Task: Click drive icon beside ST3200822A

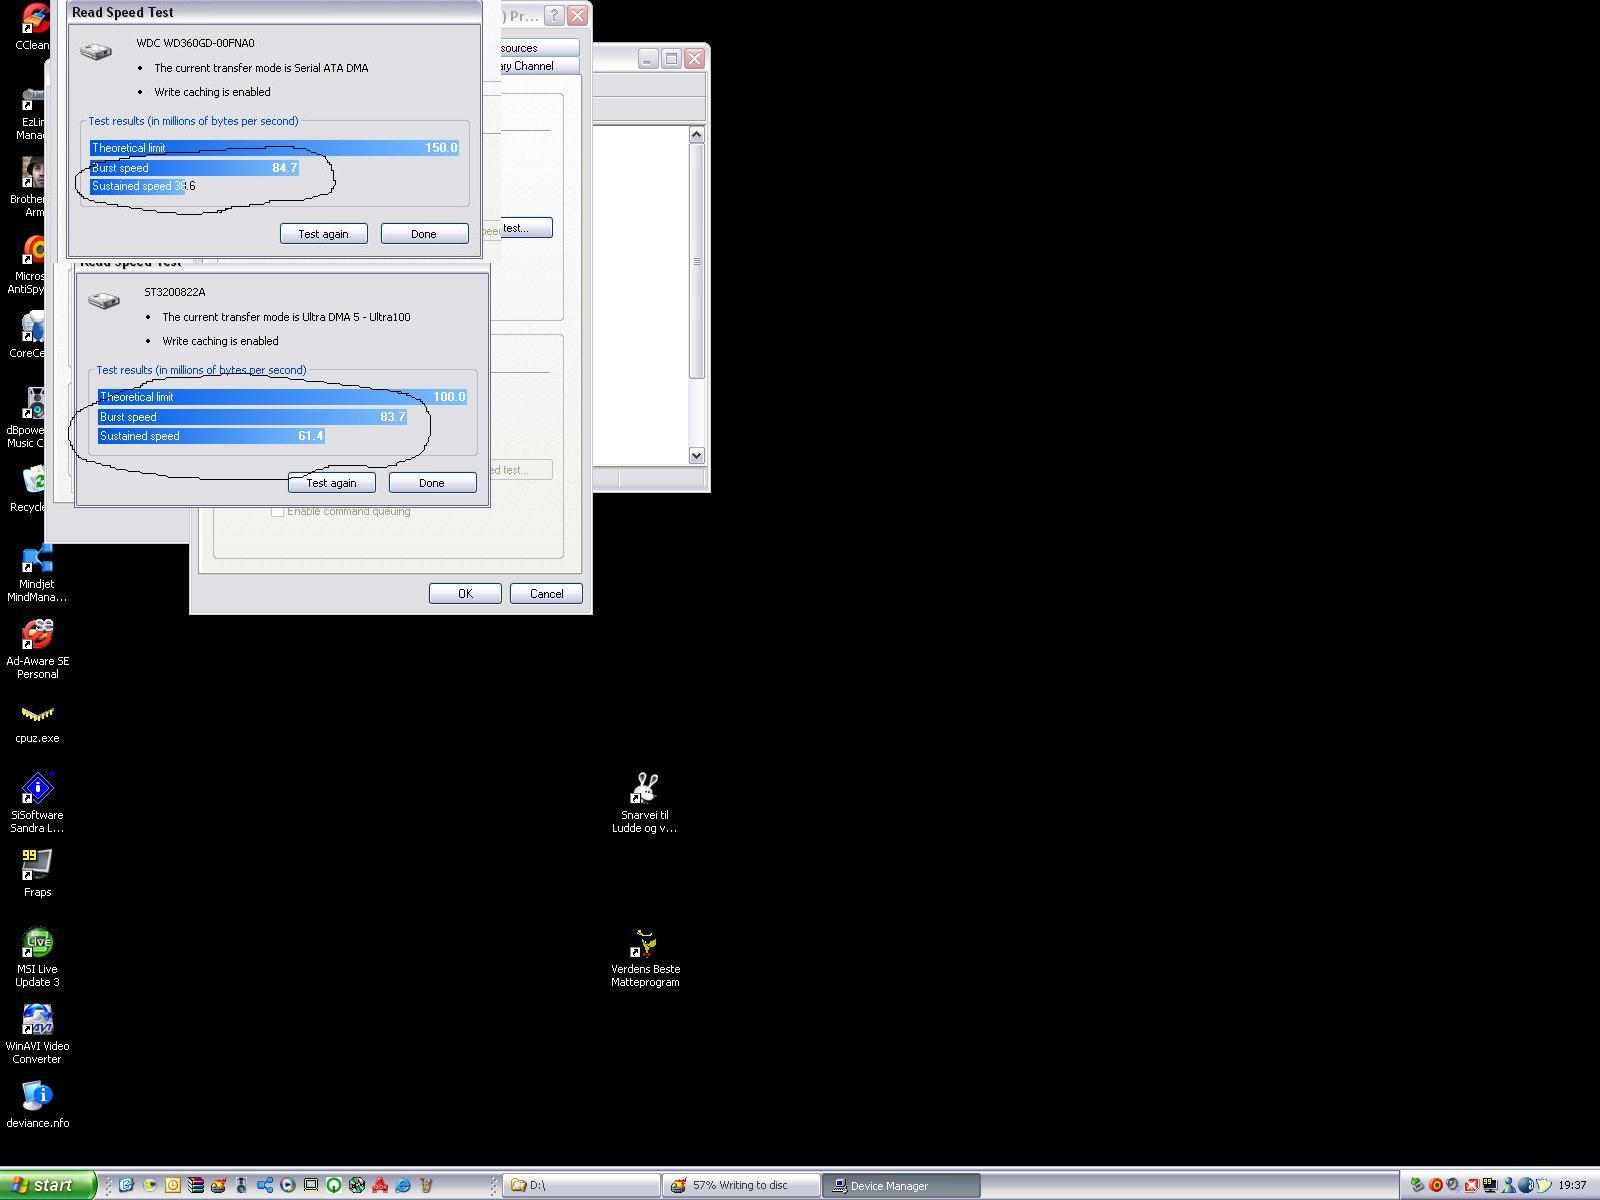Action: [104, 299]
